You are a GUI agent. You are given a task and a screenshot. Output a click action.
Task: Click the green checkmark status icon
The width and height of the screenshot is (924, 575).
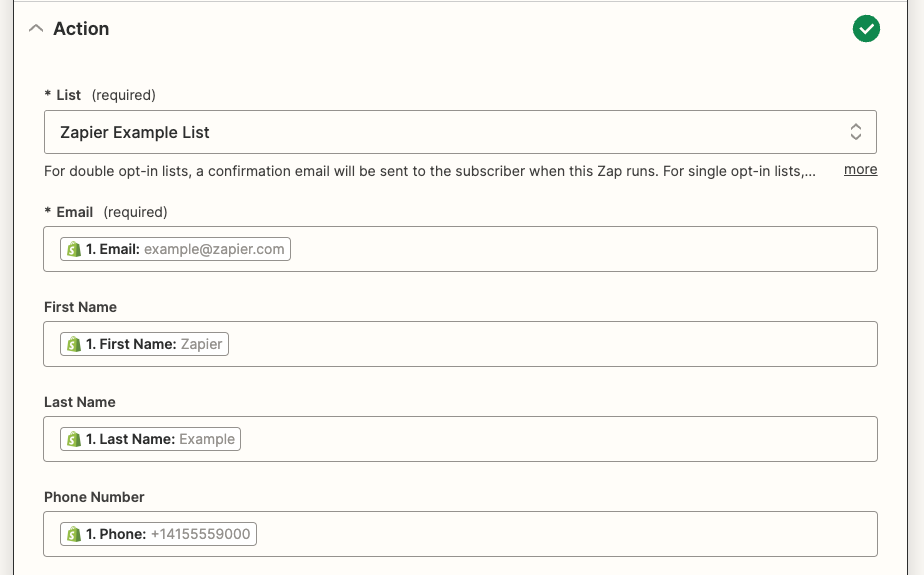click(866, 29)
